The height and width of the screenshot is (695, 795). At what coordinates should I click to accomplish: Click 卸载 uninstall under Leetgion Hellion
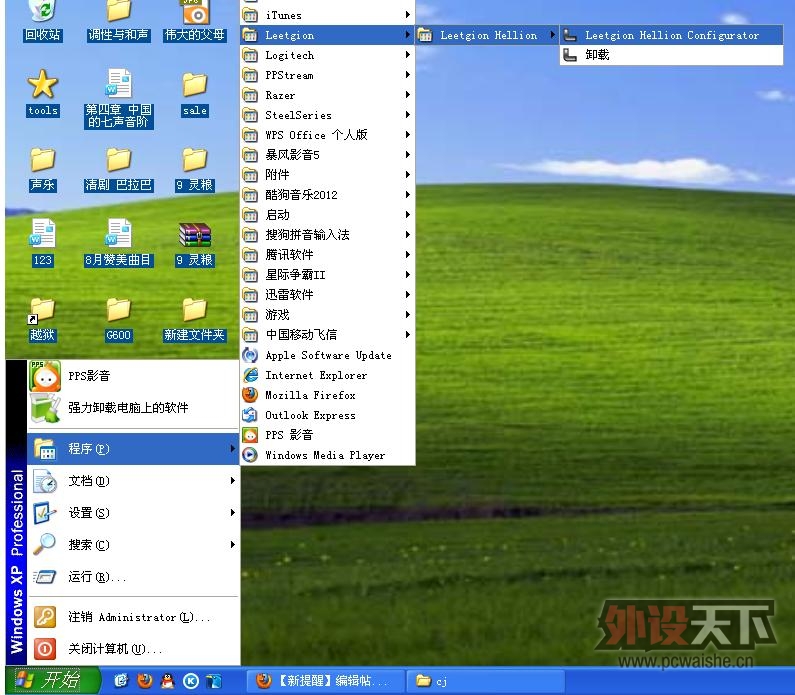click(x=671, y=55)
